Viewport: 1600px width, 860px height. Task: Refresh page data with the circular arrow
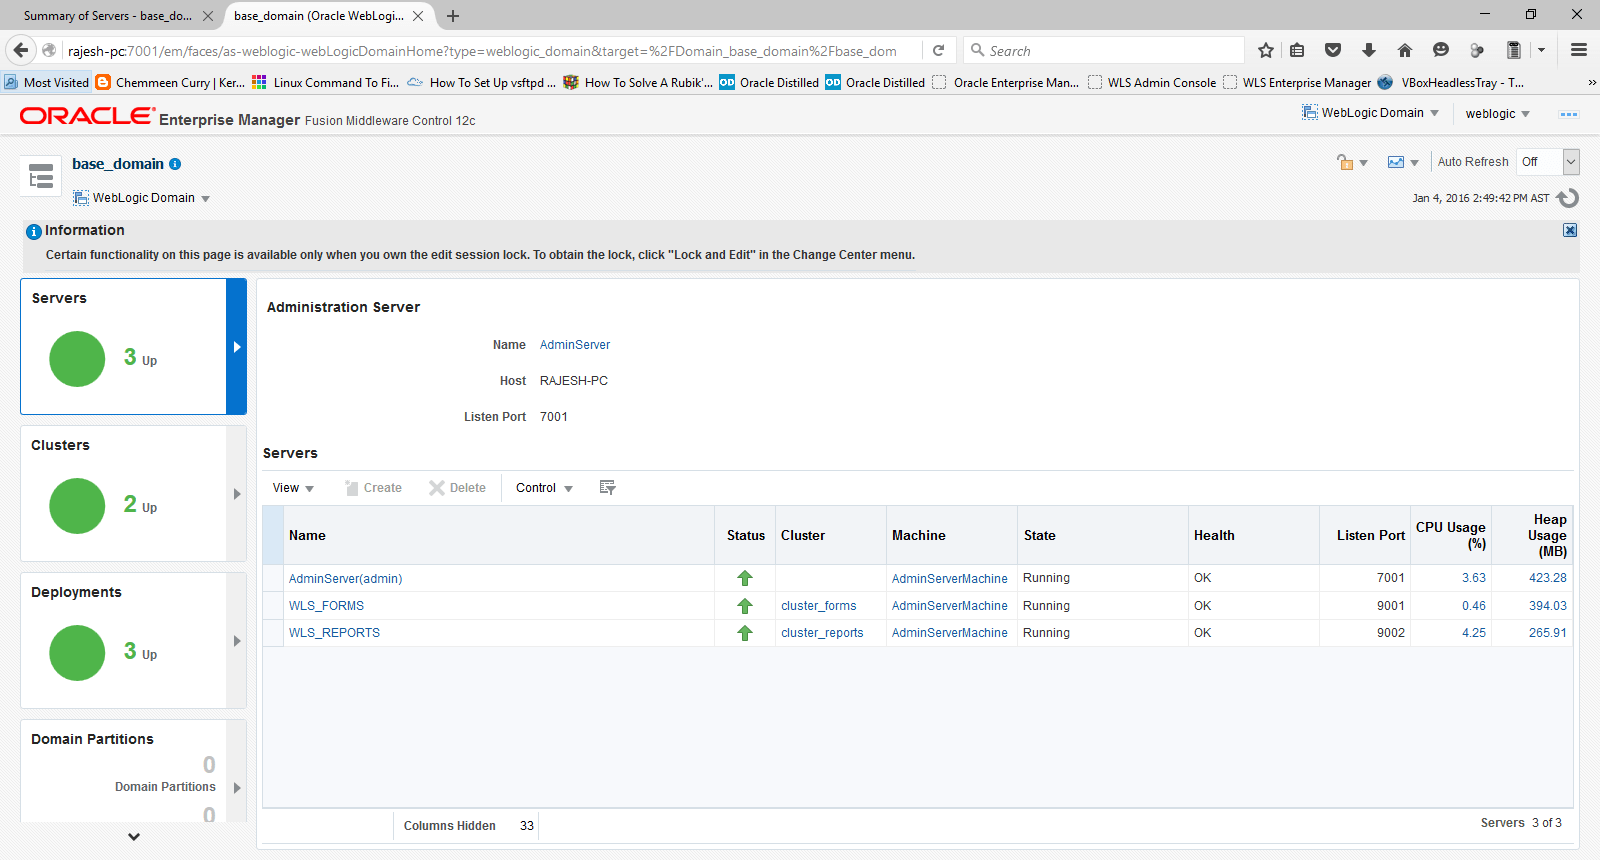[1568, 198]
